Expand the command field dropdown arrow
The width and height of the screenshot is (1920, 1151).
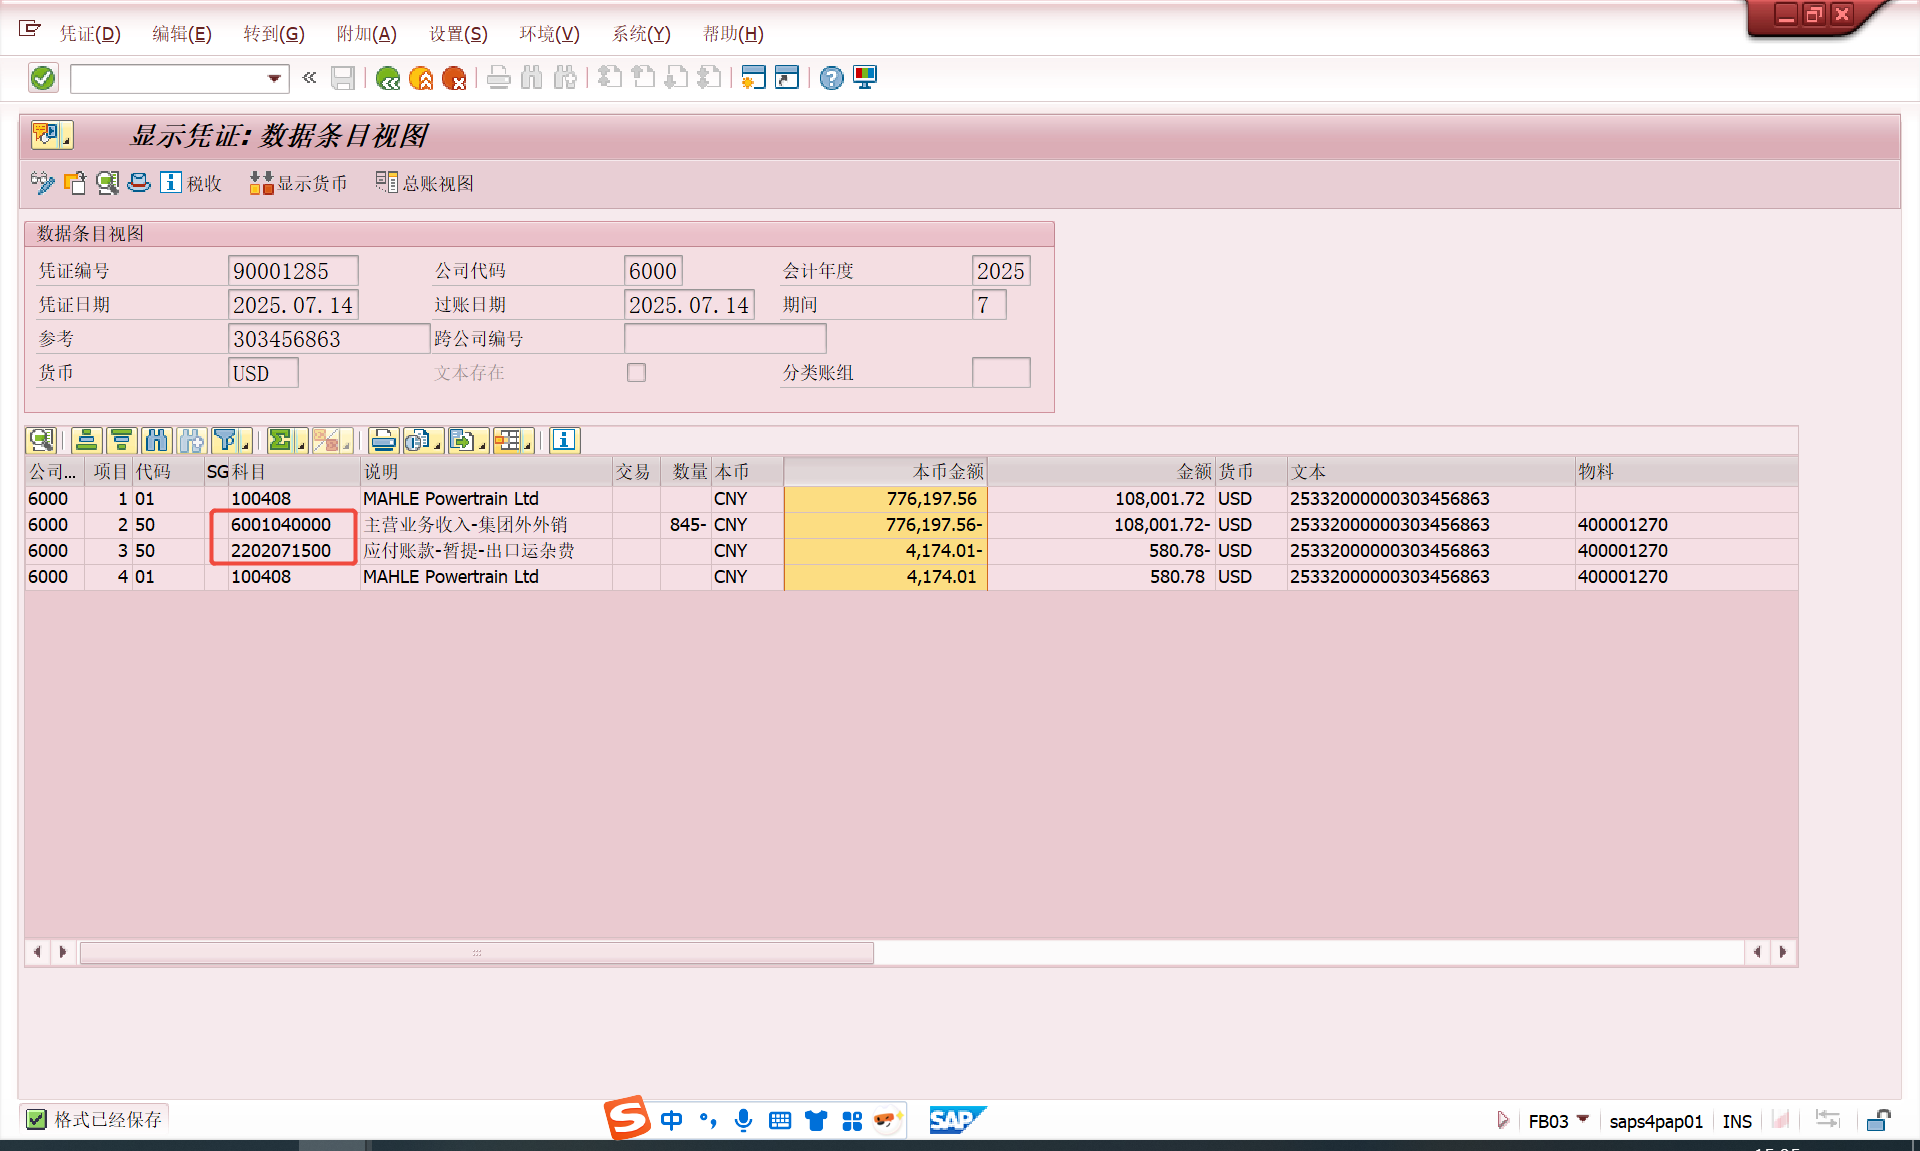(x=274, y=78)
